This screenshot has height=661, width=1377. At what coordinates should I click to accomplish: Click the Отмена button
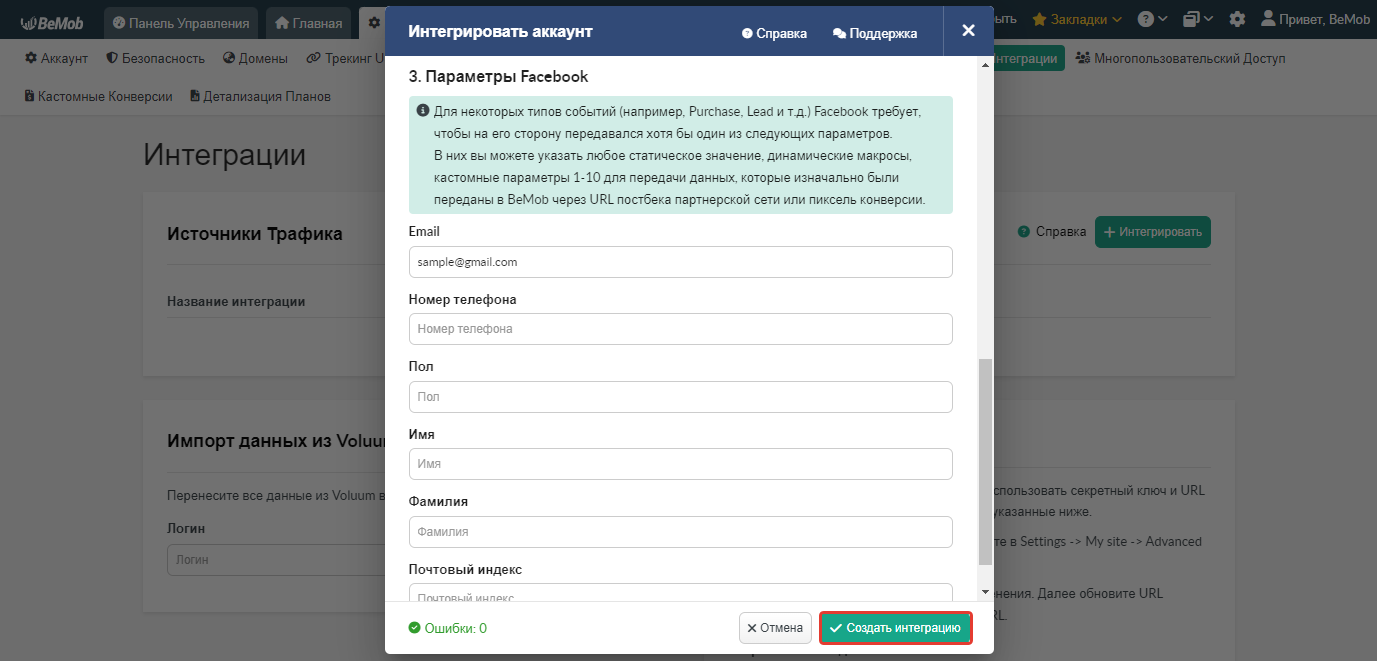pyautogui.click(x=775, y=628)
